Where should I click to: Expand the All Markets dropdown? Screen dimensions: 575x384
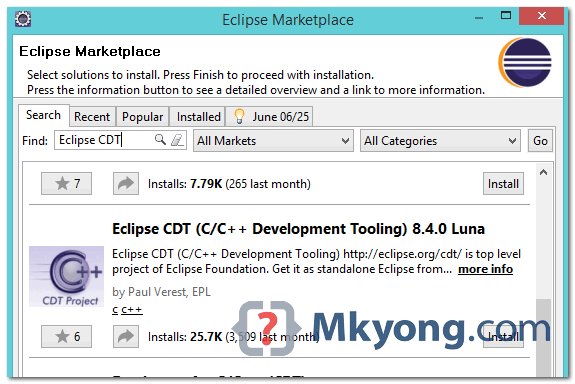[x=273, y=140]
